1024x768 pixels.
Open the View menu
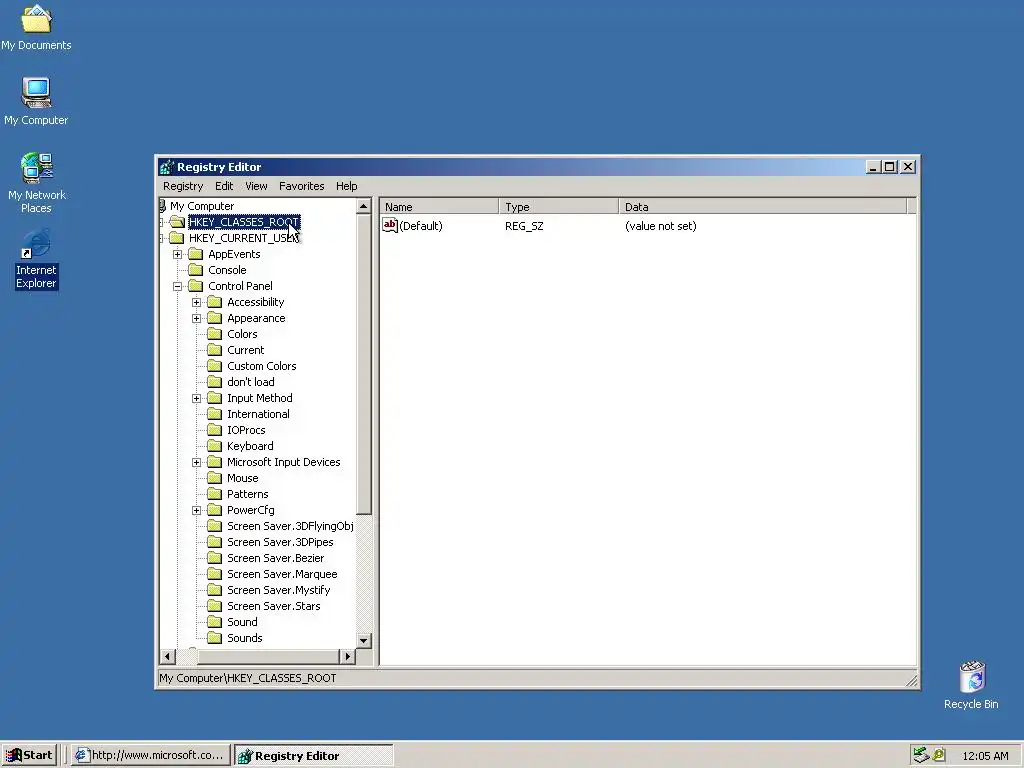256,186
